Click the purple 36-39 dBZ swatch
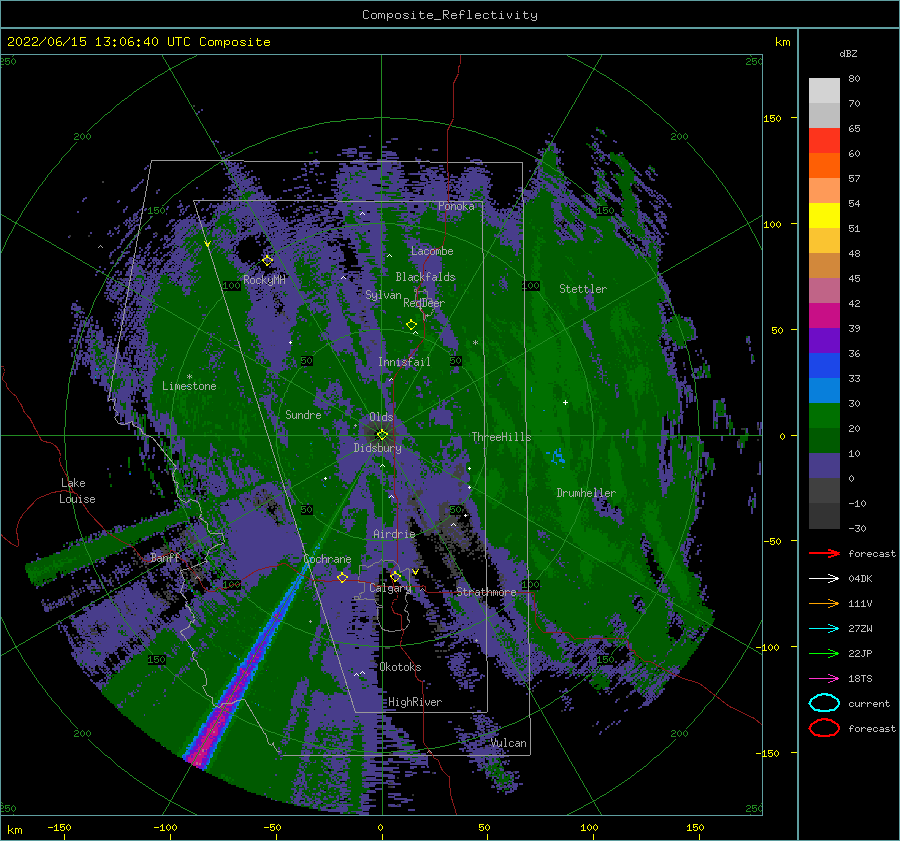This screenshot has width=900, height=841. (x=824, y=341)
